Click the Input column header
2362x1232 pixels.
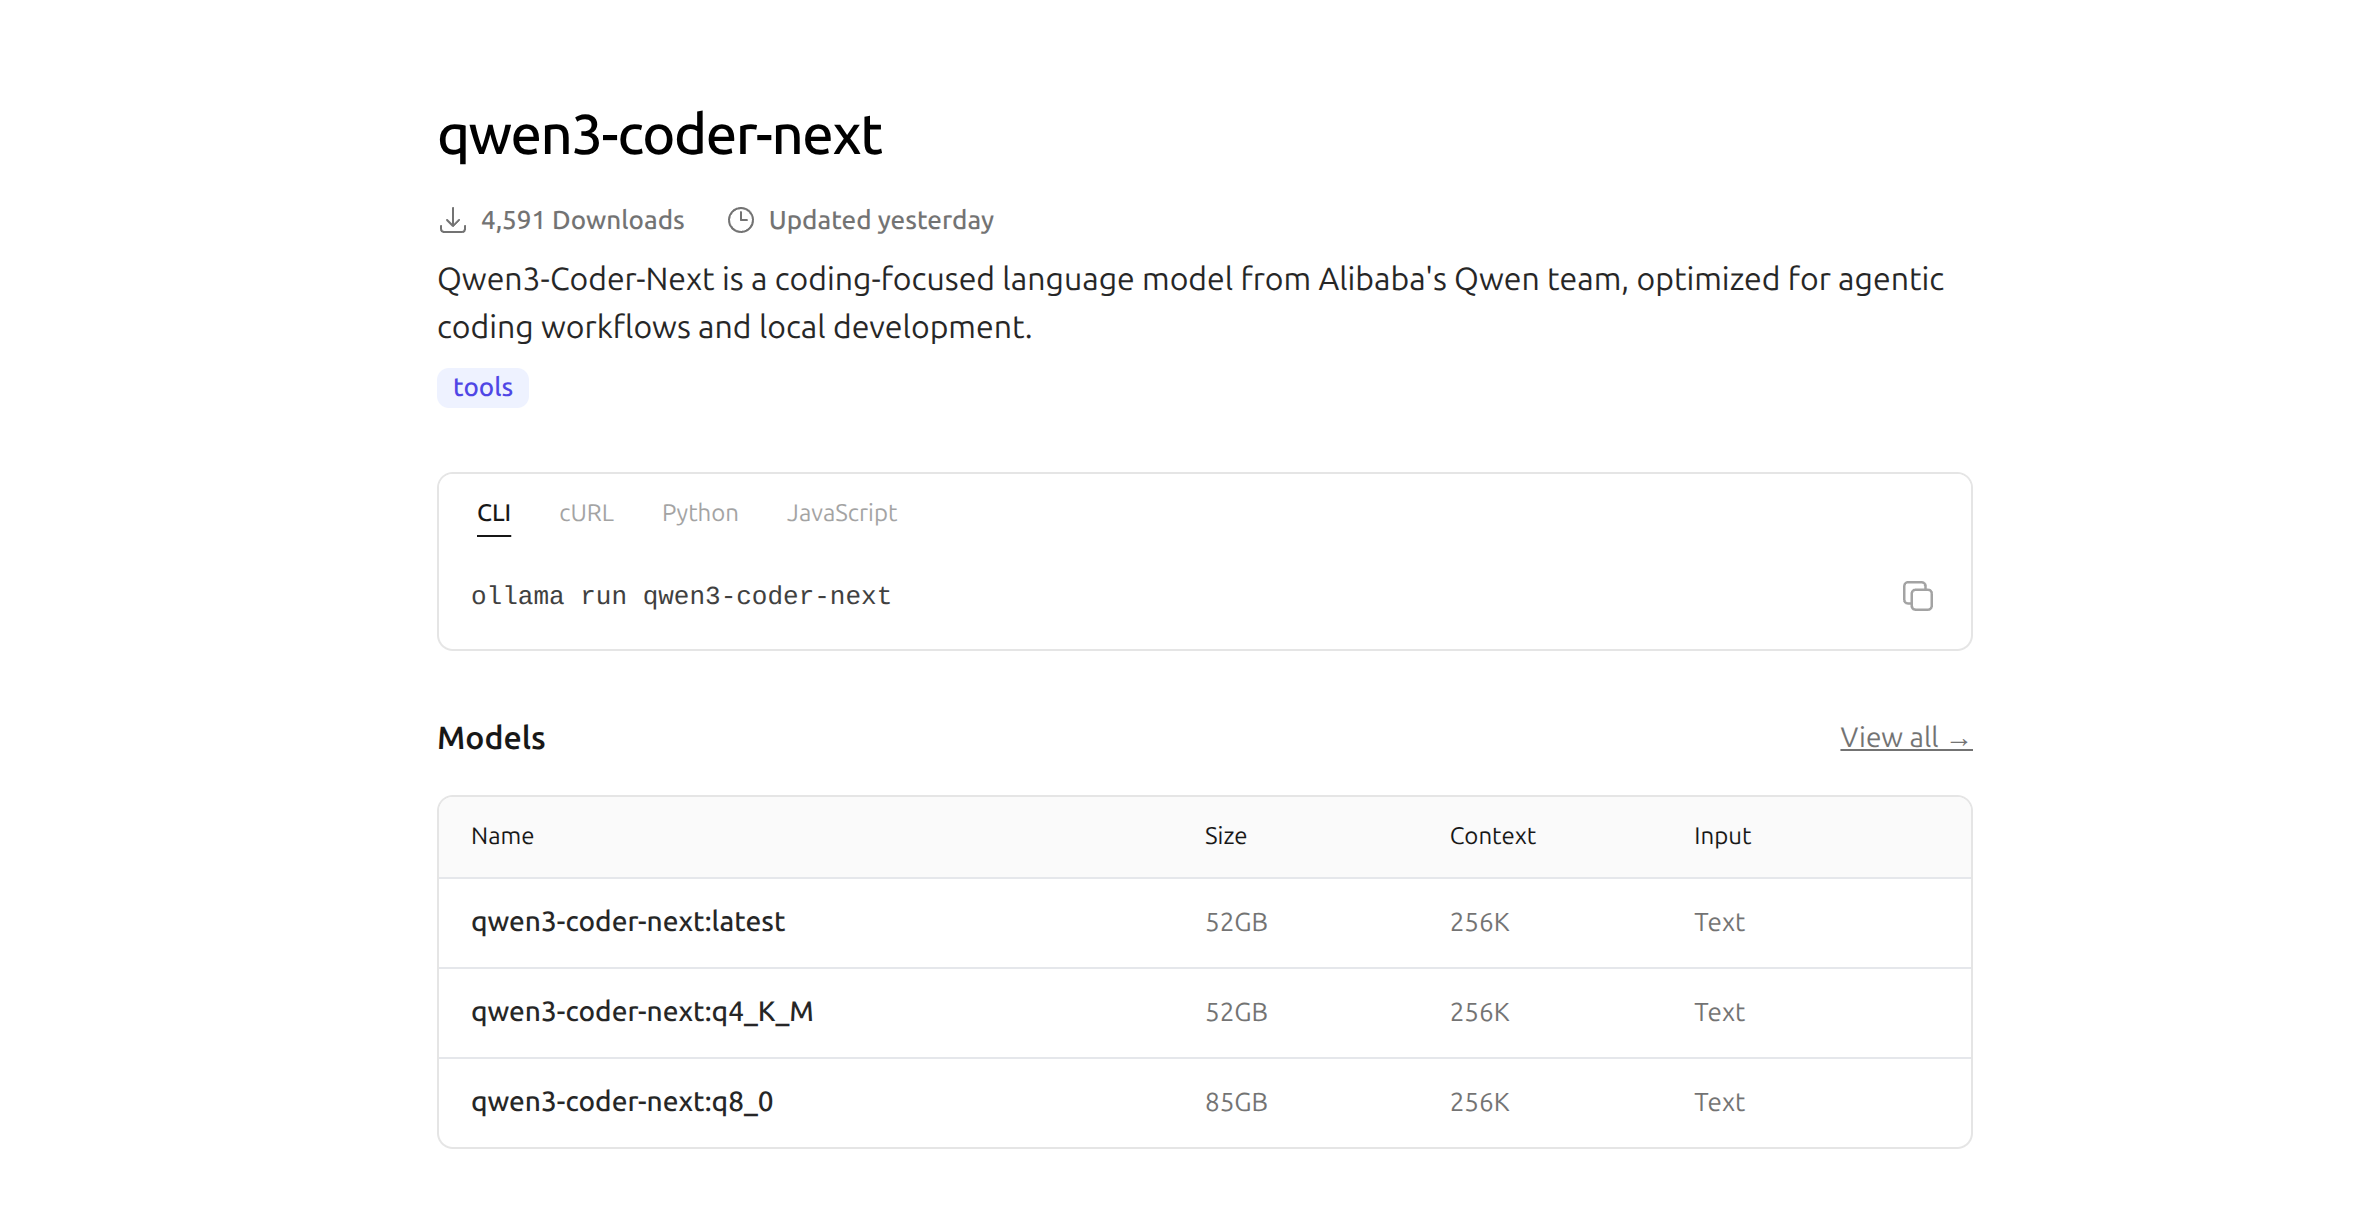tap(1722, 836)
